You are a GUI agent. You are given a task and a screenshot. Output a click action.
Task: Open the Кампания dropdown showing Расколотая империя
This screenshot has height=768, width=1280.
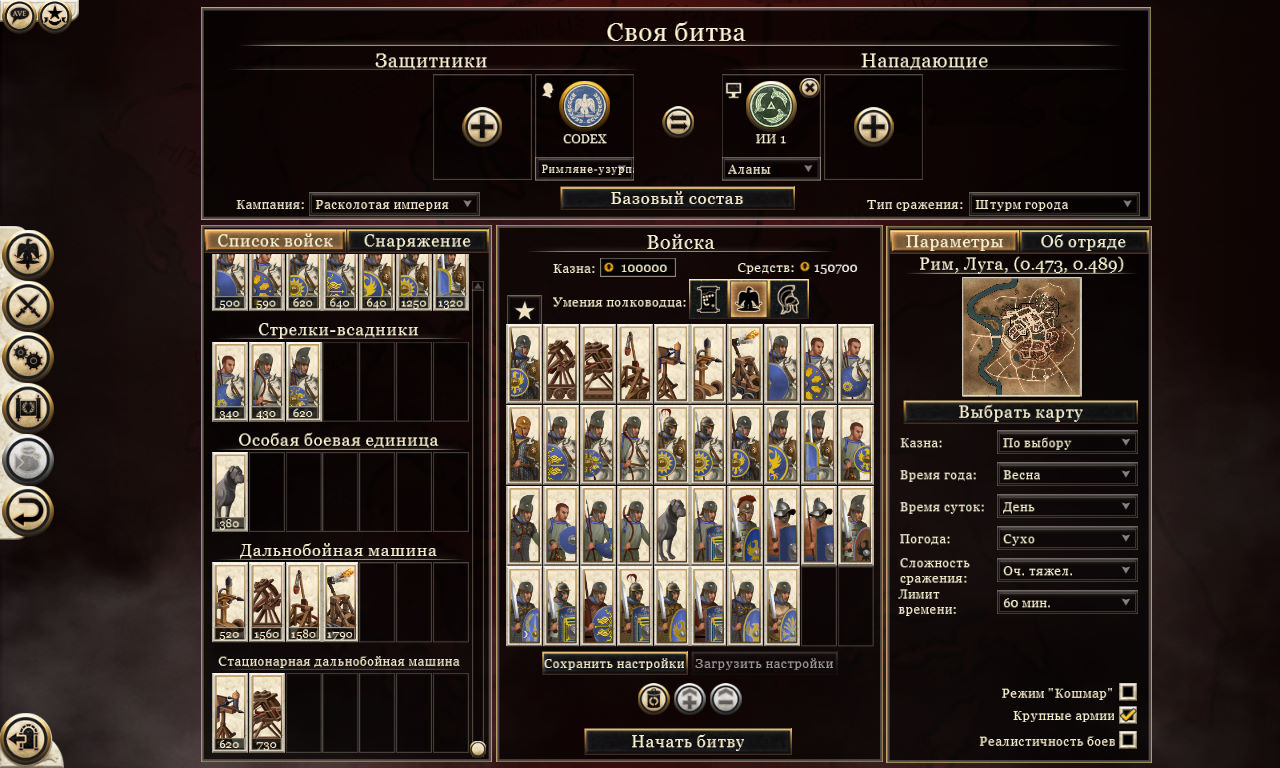tap(394, 204)
